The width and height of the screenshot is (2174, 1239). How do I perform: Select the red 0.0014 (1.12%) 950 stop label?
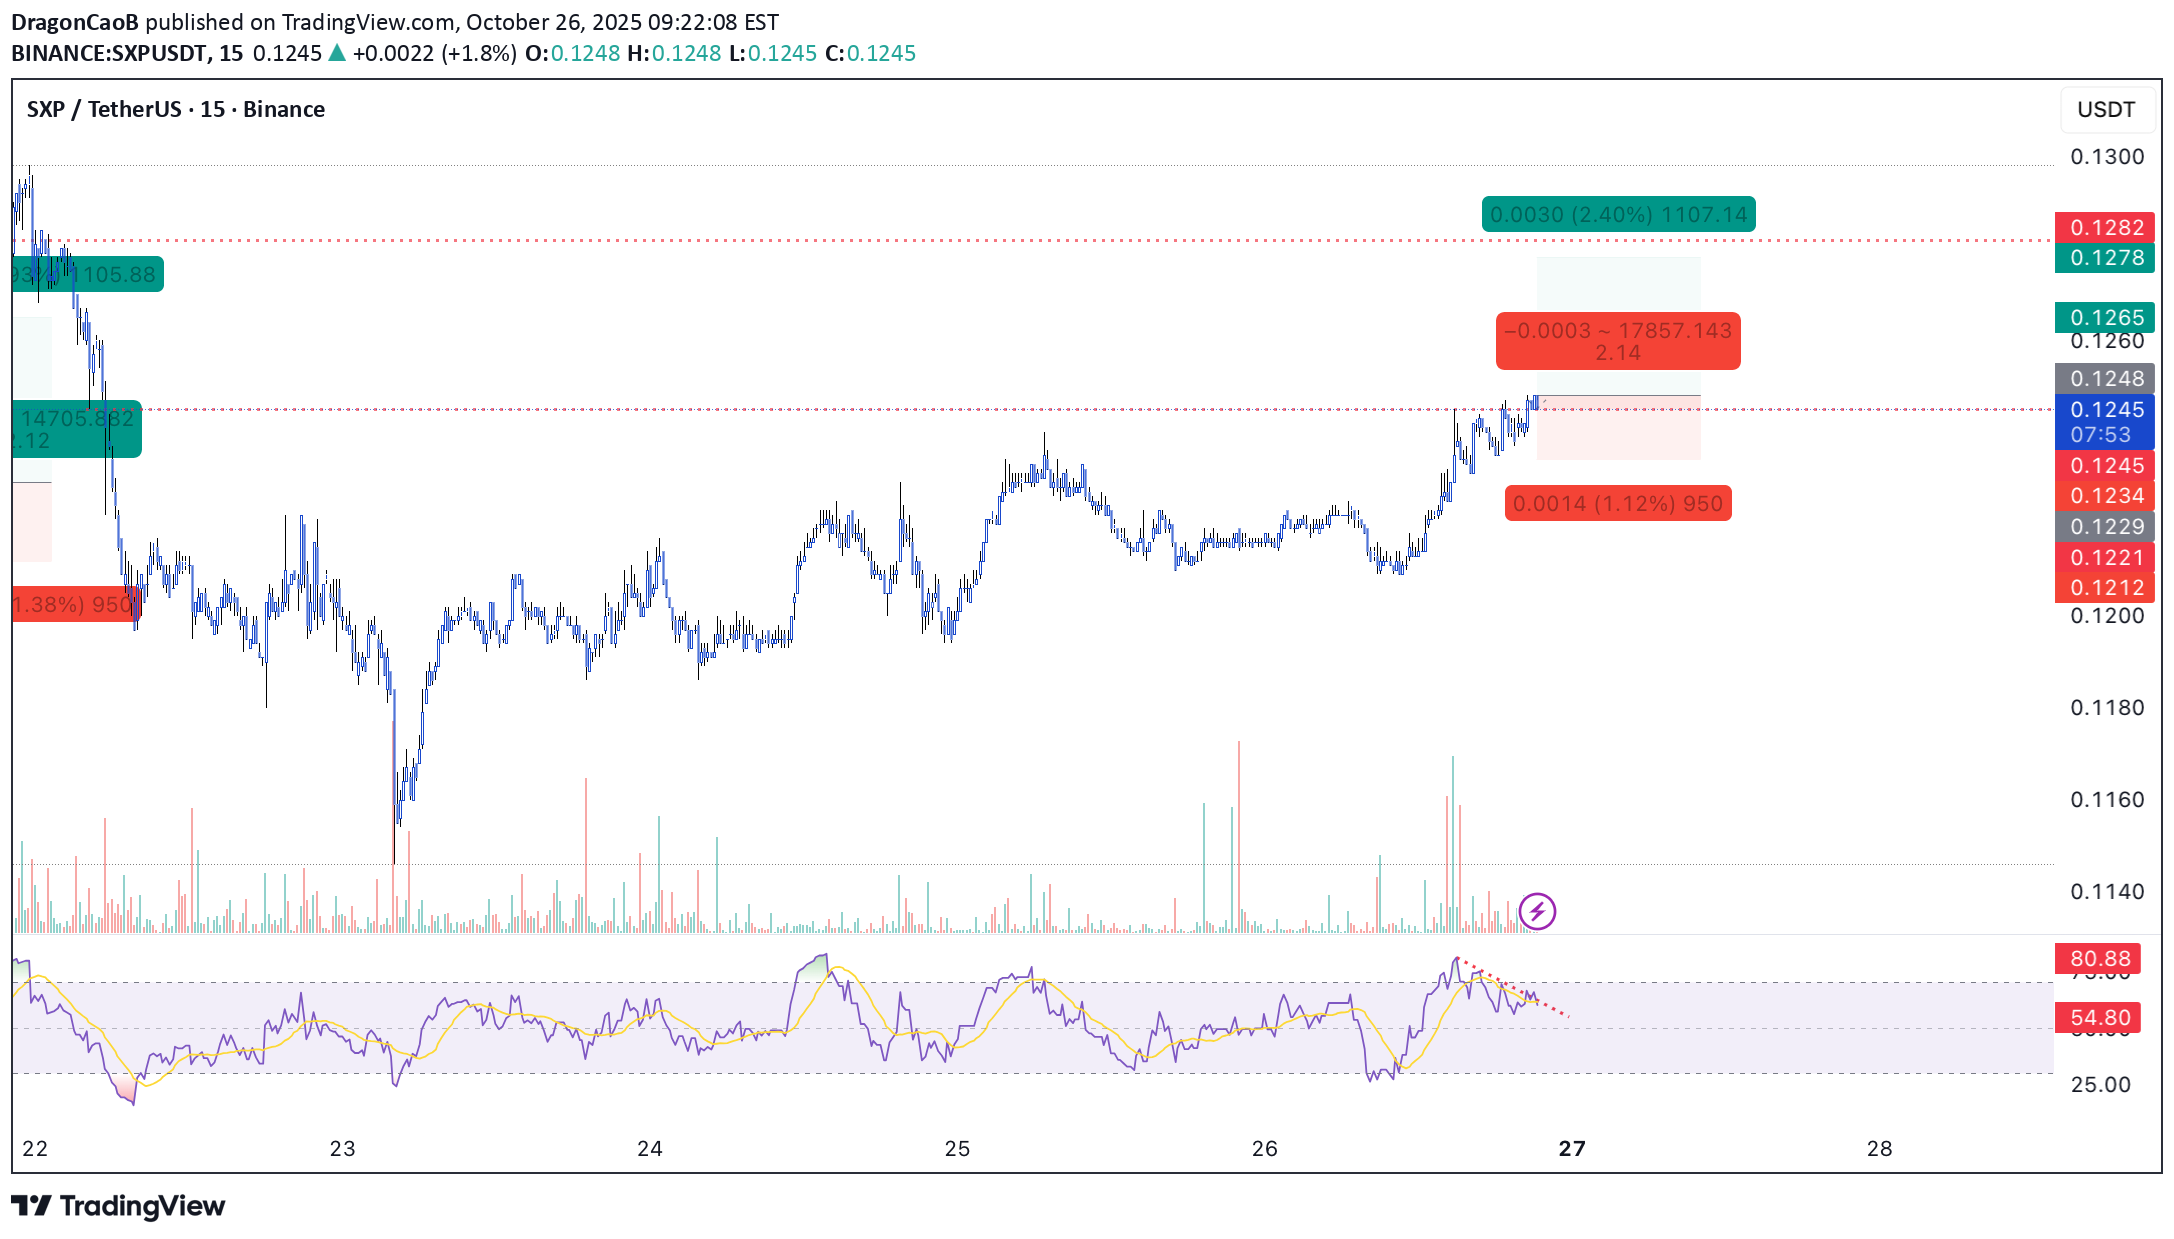point(1617,503)
